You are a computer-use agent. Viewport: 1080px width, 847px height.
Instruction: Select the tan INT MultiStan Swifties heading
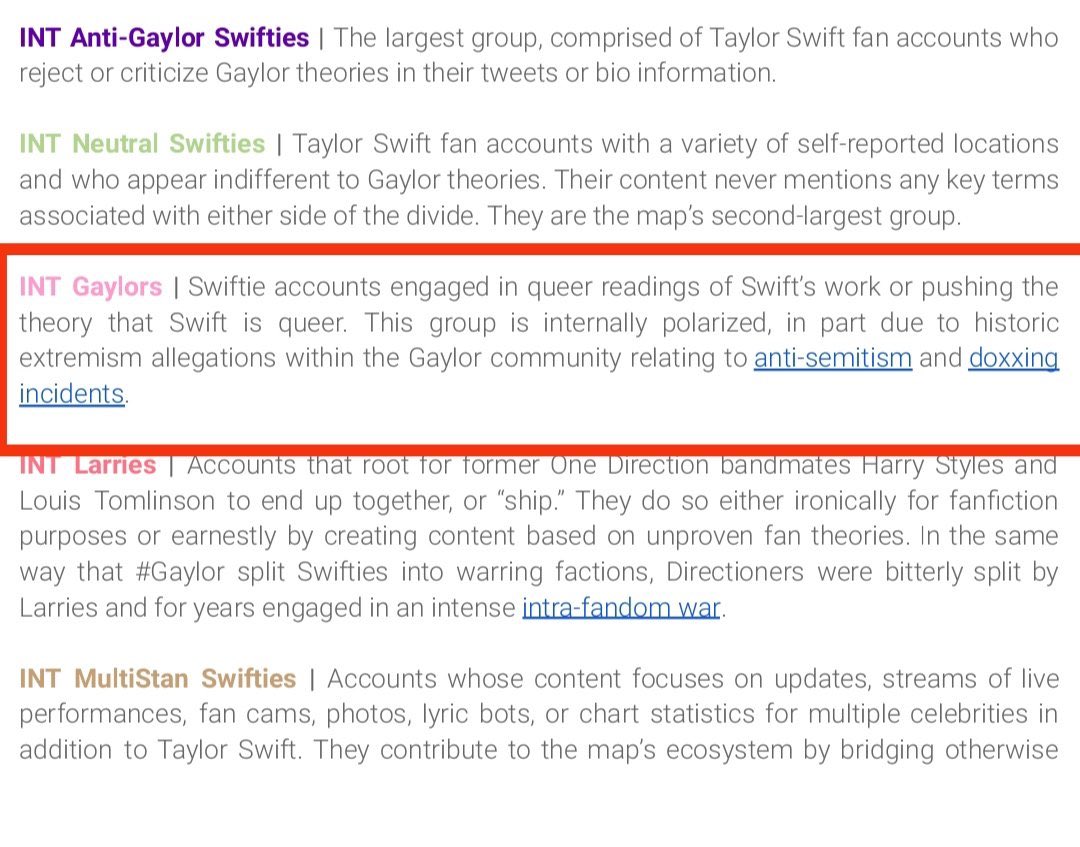click(158, 678)
